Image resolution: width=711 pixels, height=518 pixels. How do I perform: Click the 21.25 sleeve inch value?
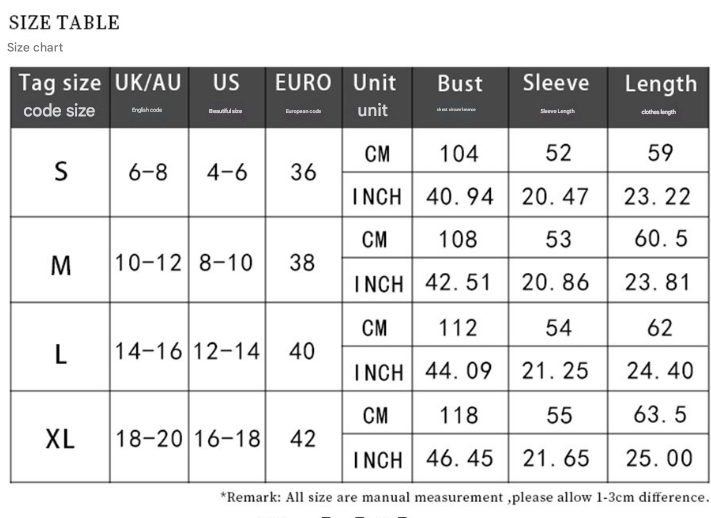coord(557,371)
